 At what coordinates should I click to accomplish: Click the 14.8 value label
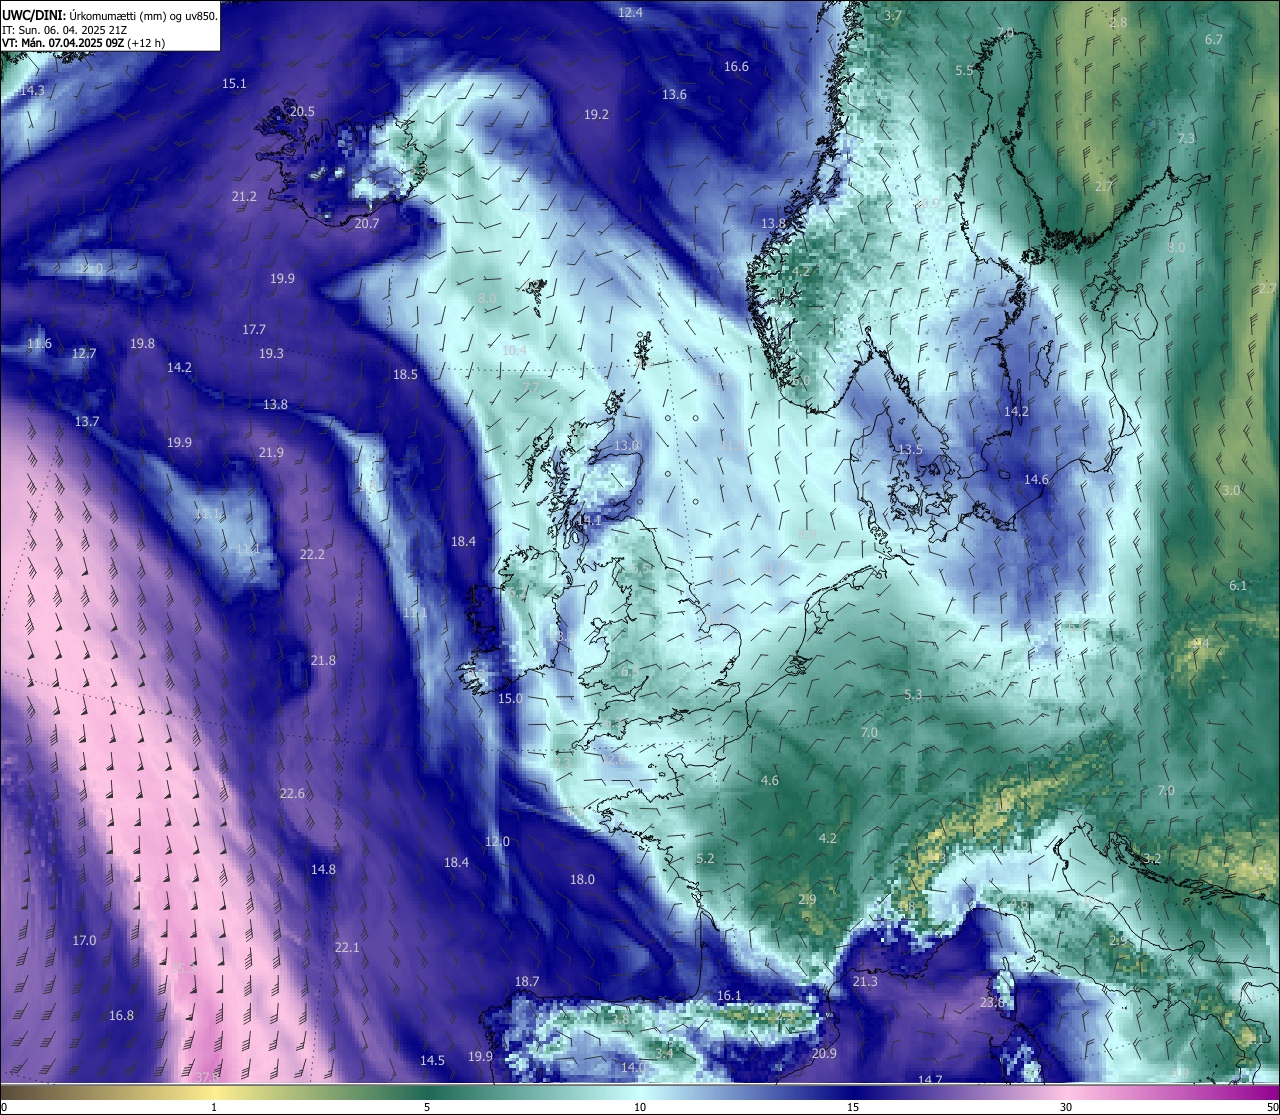[x=323, y=870]
